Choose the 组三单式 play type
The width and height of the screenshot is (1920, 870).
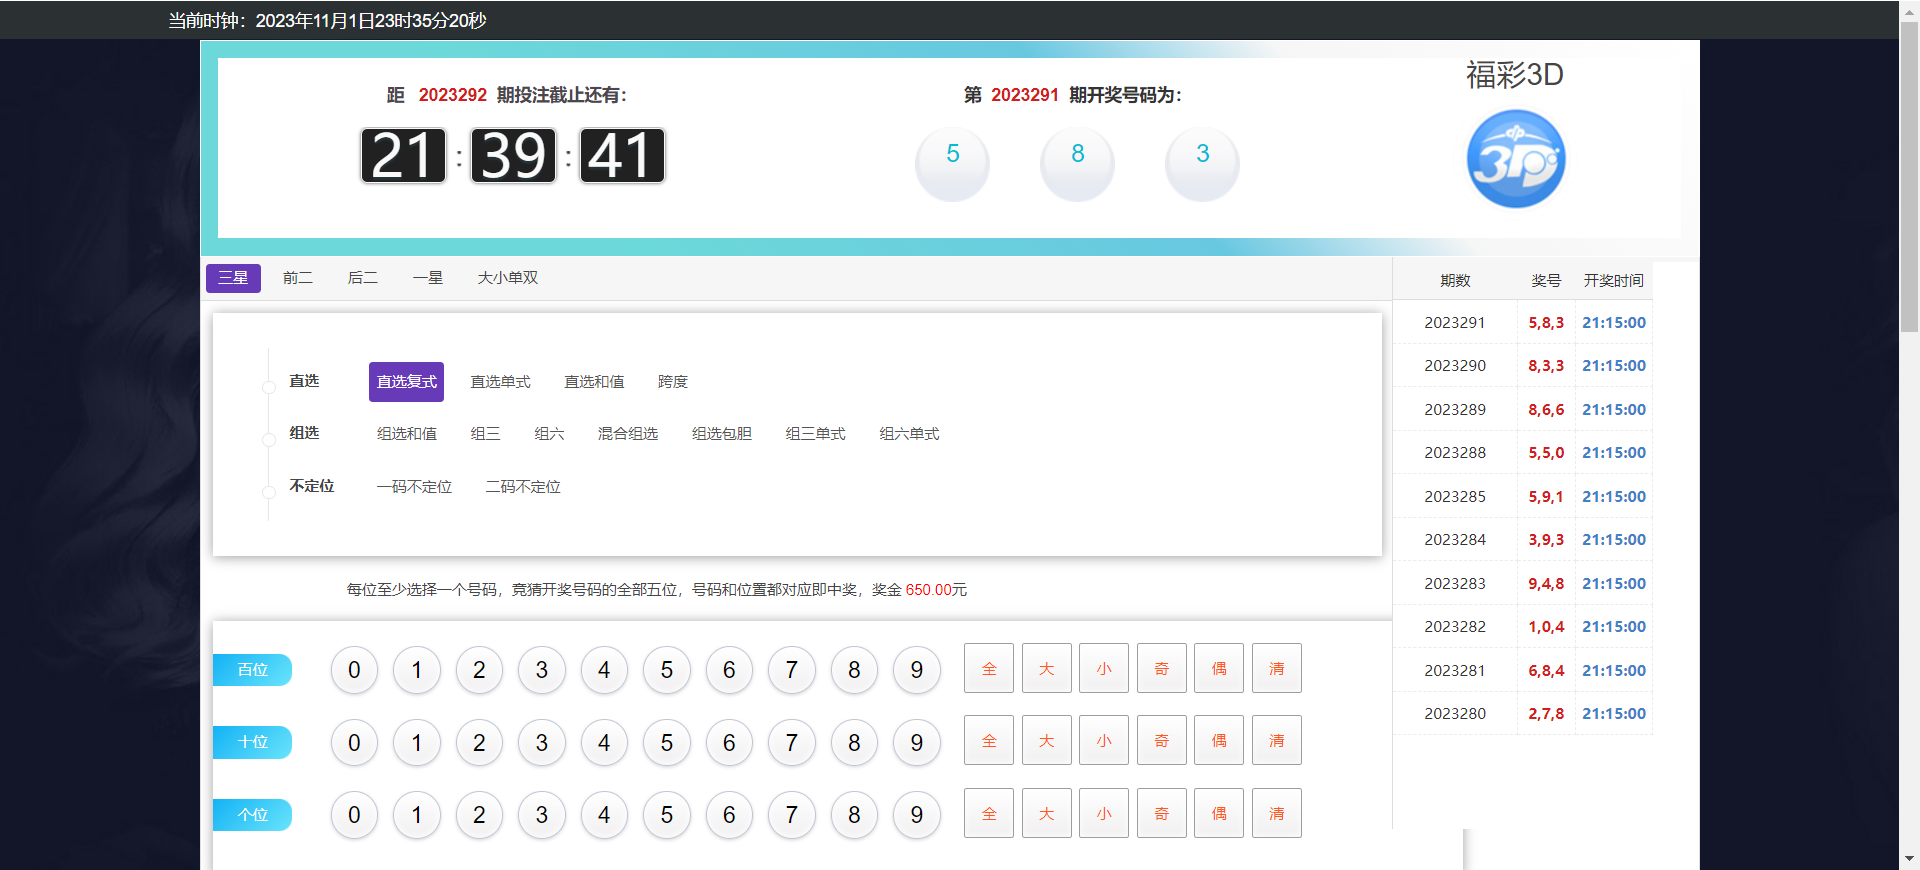pyautogui.click(x=816, y=434)
